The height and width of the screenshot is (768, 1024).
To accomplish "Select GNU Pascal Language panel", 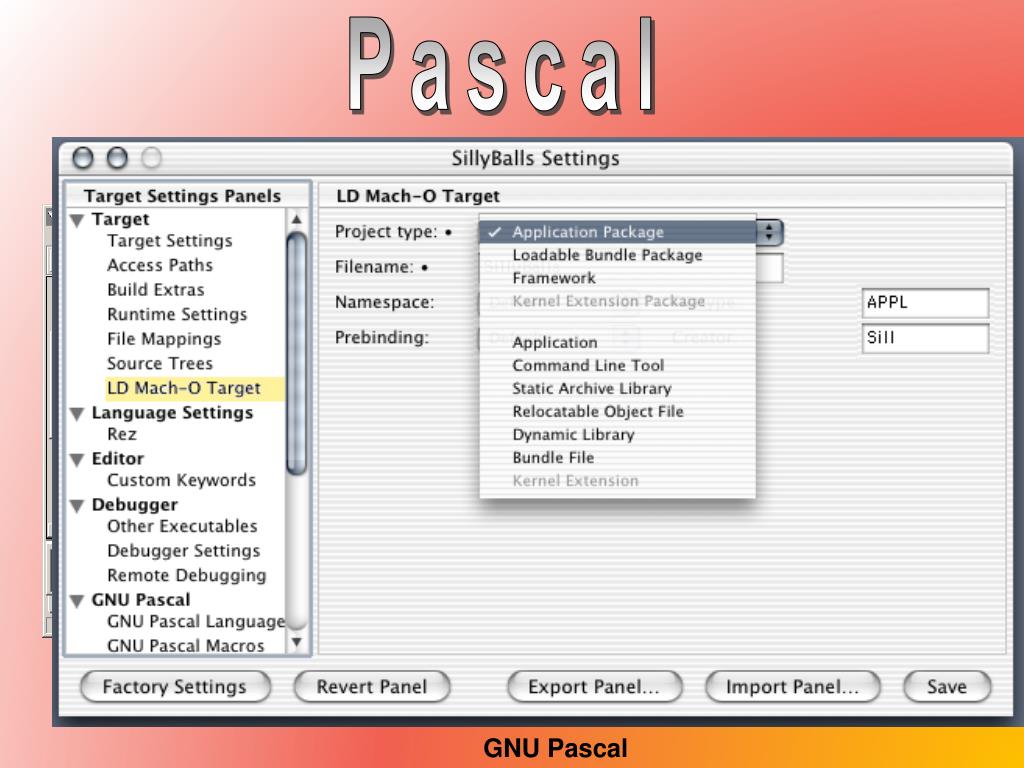I will (x=196, y=622).
